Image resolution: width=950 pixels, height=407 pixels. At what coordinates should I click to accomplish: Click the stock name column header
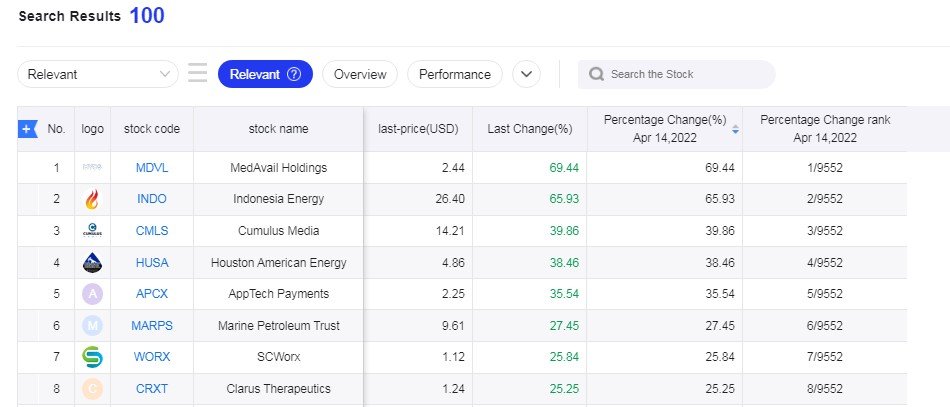[279, 129]
